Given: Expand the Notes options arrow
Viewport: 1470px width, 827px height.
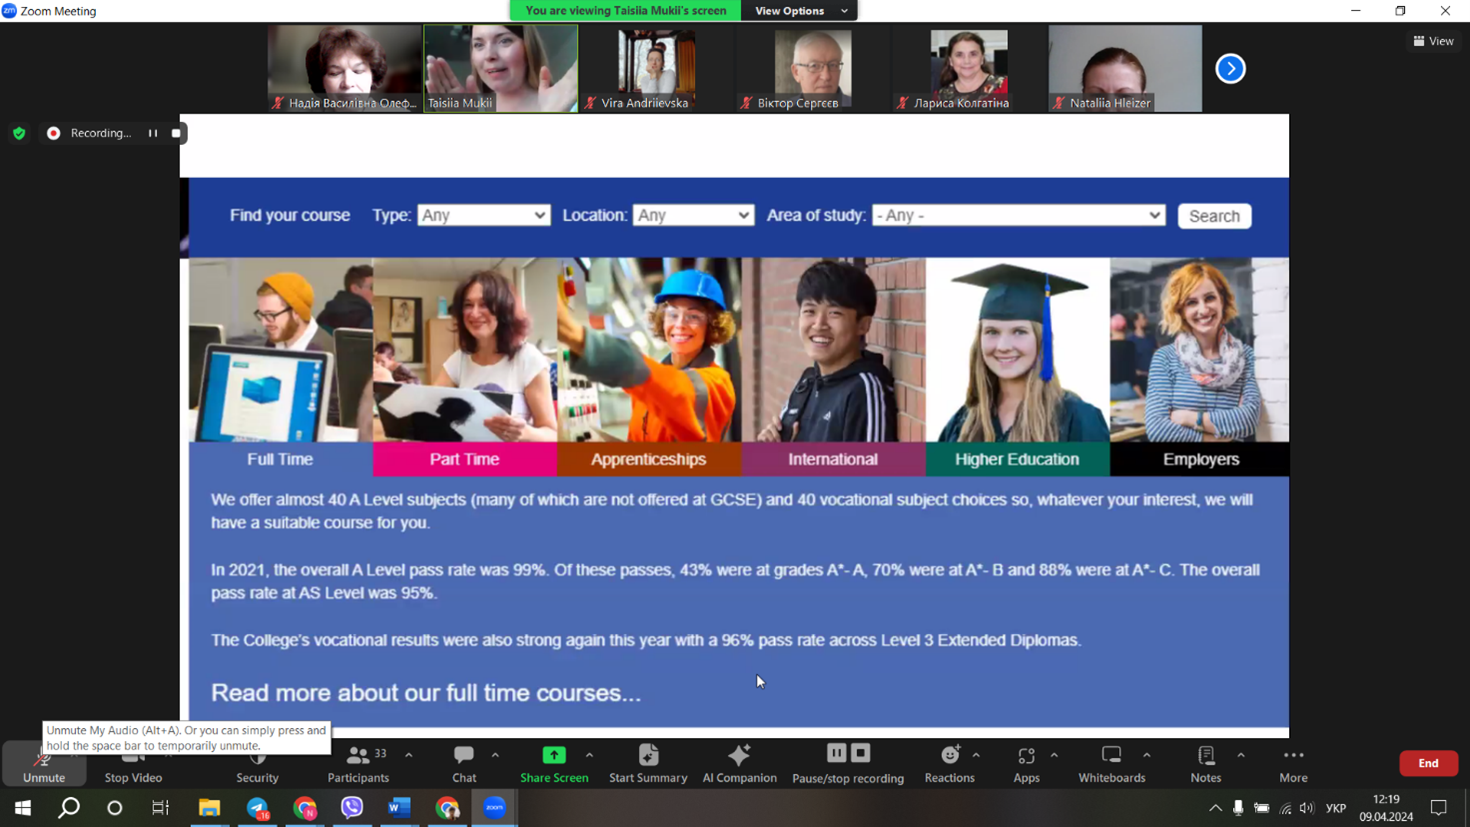Looking at the screenshot, I should pyautogui.click(x=1241, y=756).
